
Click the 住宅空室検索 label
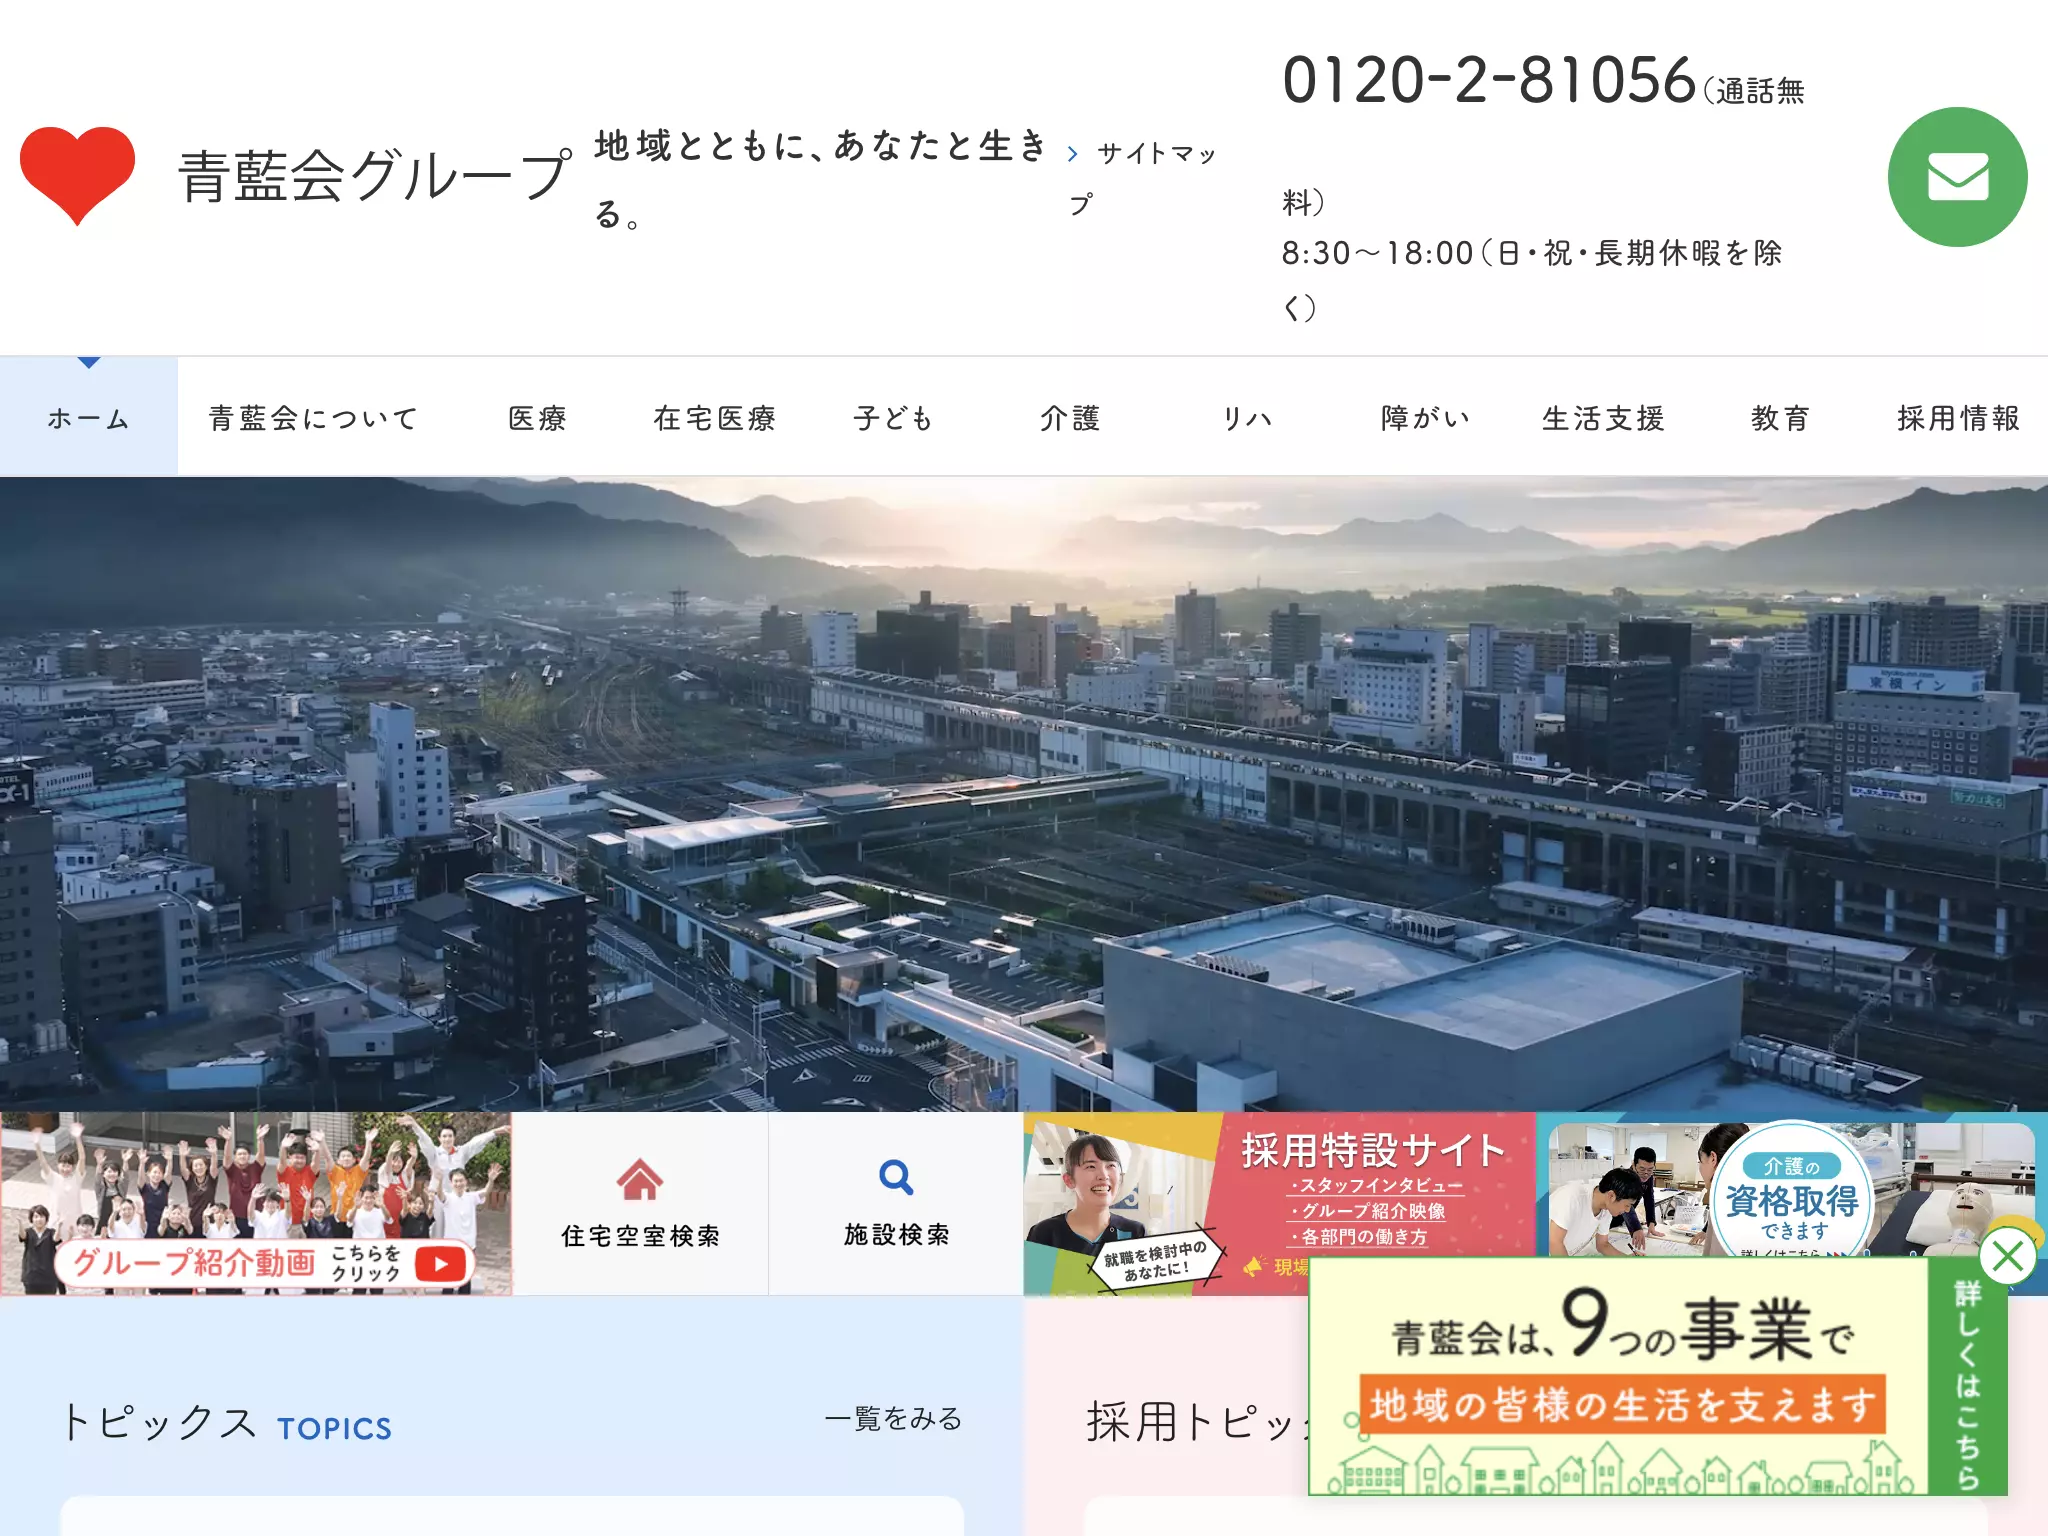pos(640,1236)
